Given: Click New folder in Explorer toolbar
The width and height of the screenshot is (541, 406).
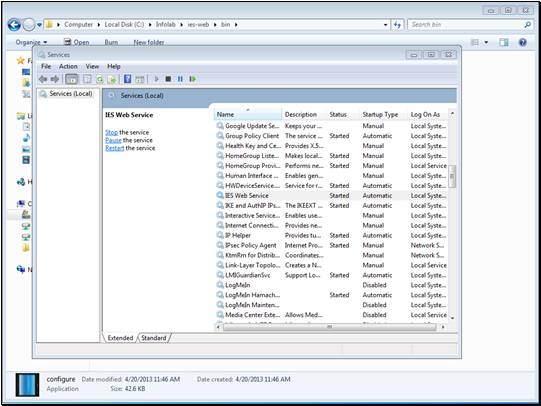Looking at the screenshot, I should [149, 42].
